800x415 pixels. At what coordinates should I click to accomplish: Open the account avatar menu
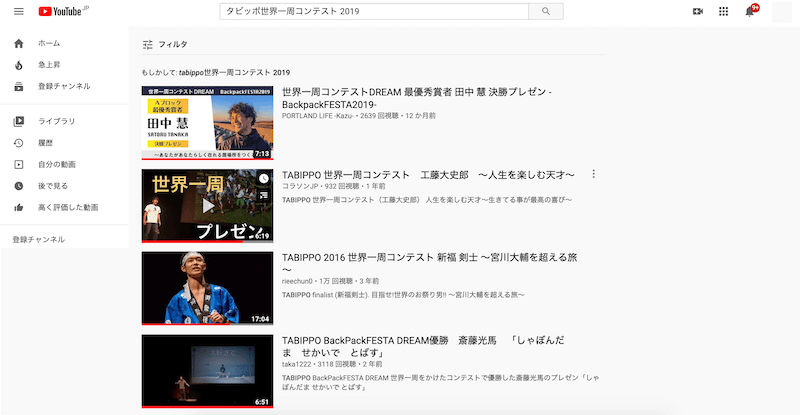coord(781,11)
